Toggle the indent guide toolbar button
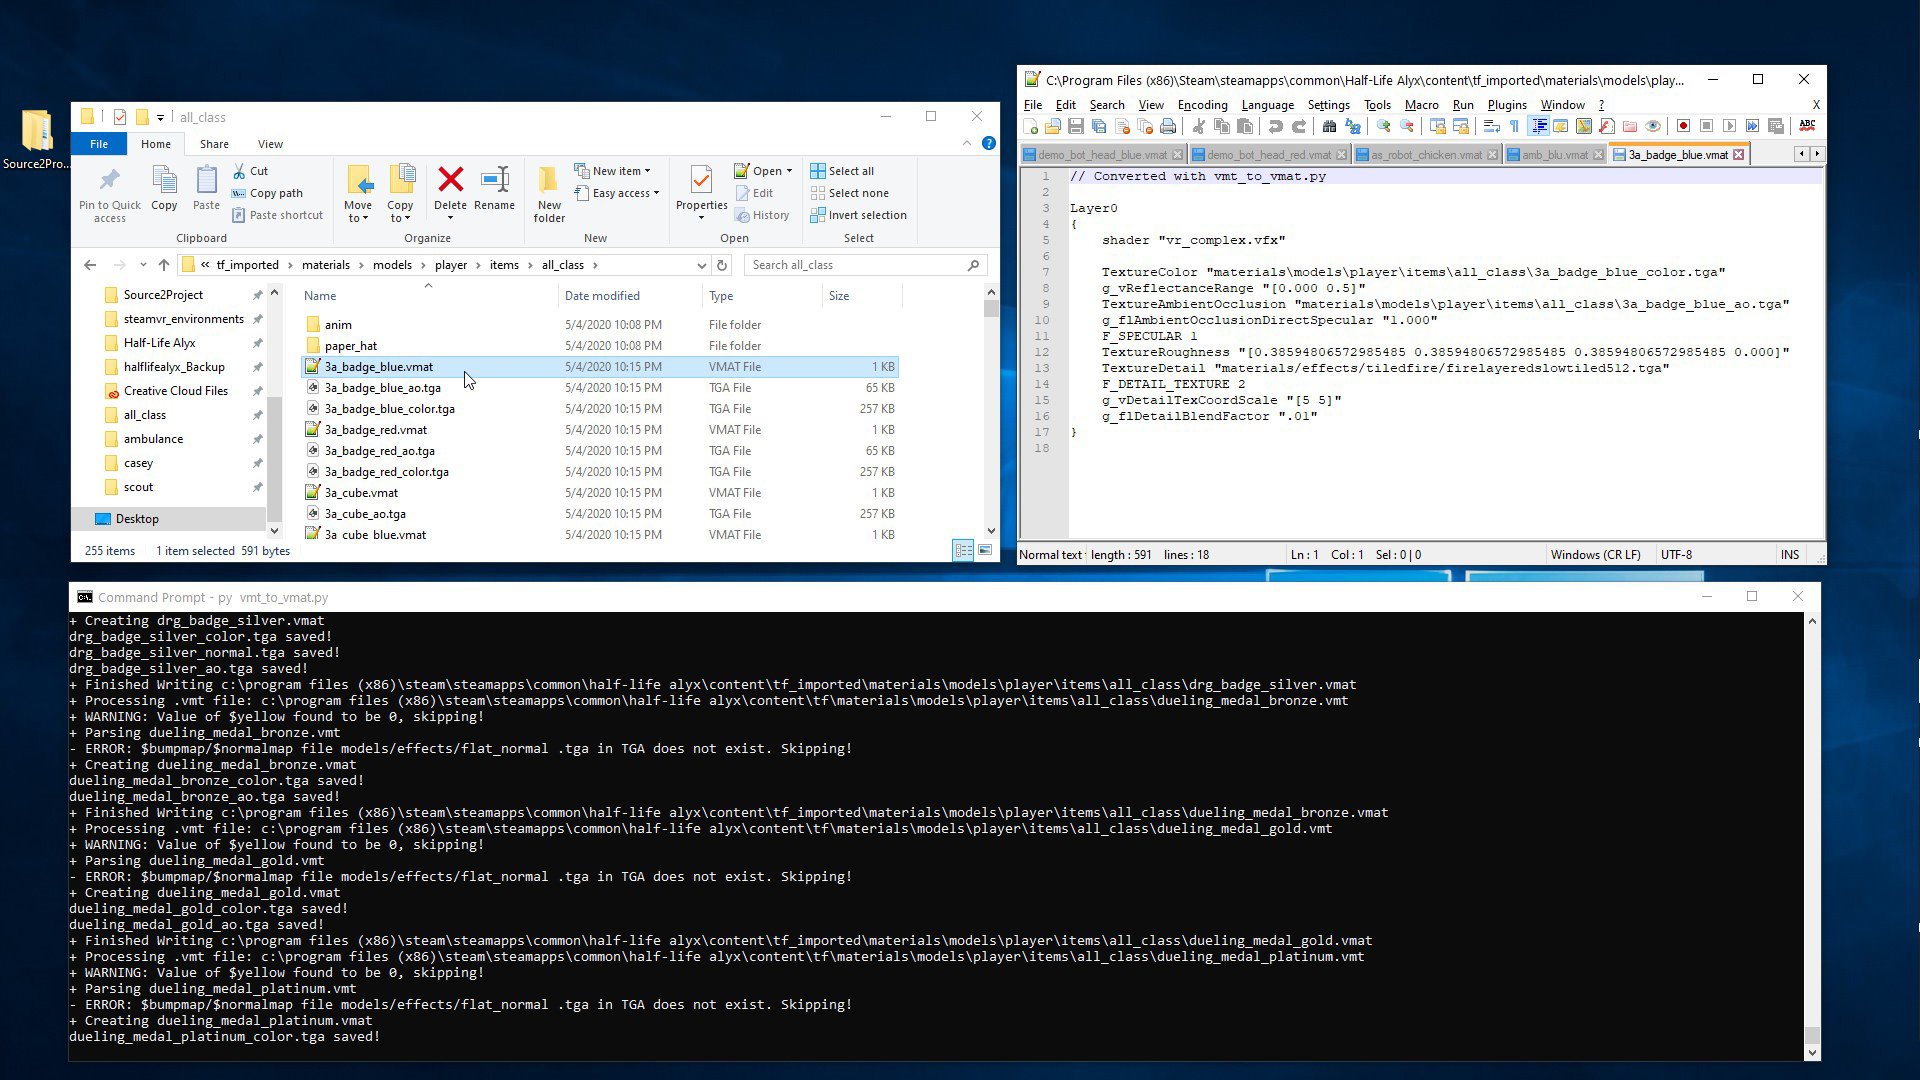Viewport: 1920px width, 1080px height. coord(1538,126)
